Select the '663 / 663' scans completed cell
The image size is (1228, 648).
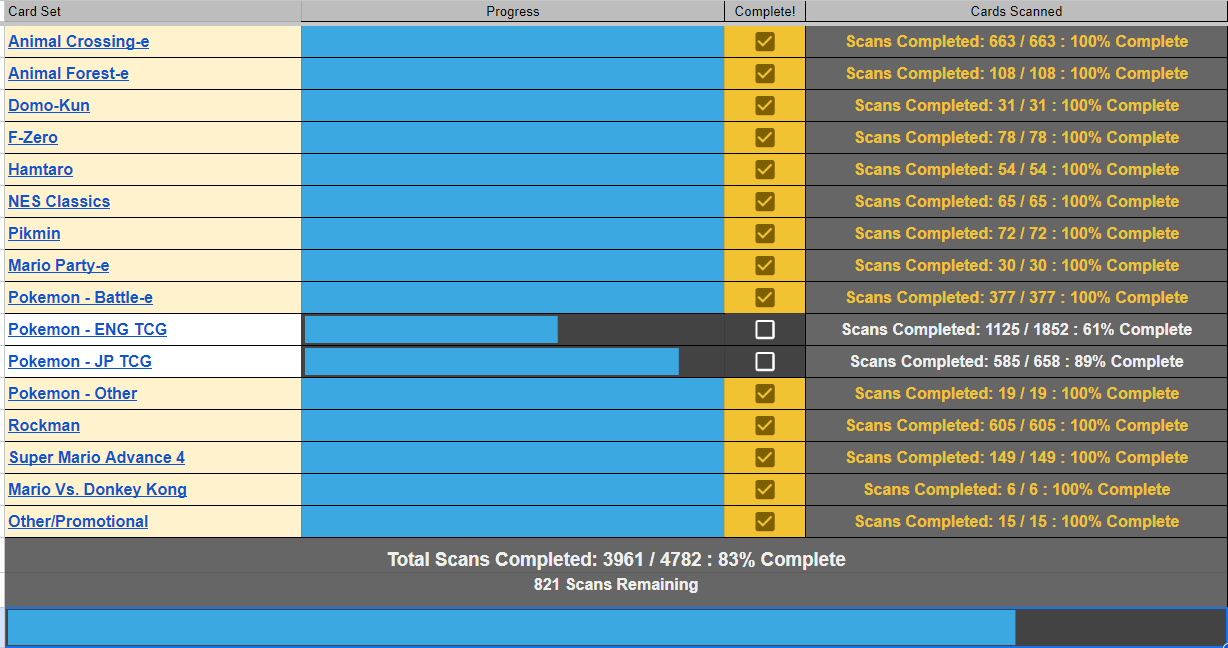(1016, 41)
